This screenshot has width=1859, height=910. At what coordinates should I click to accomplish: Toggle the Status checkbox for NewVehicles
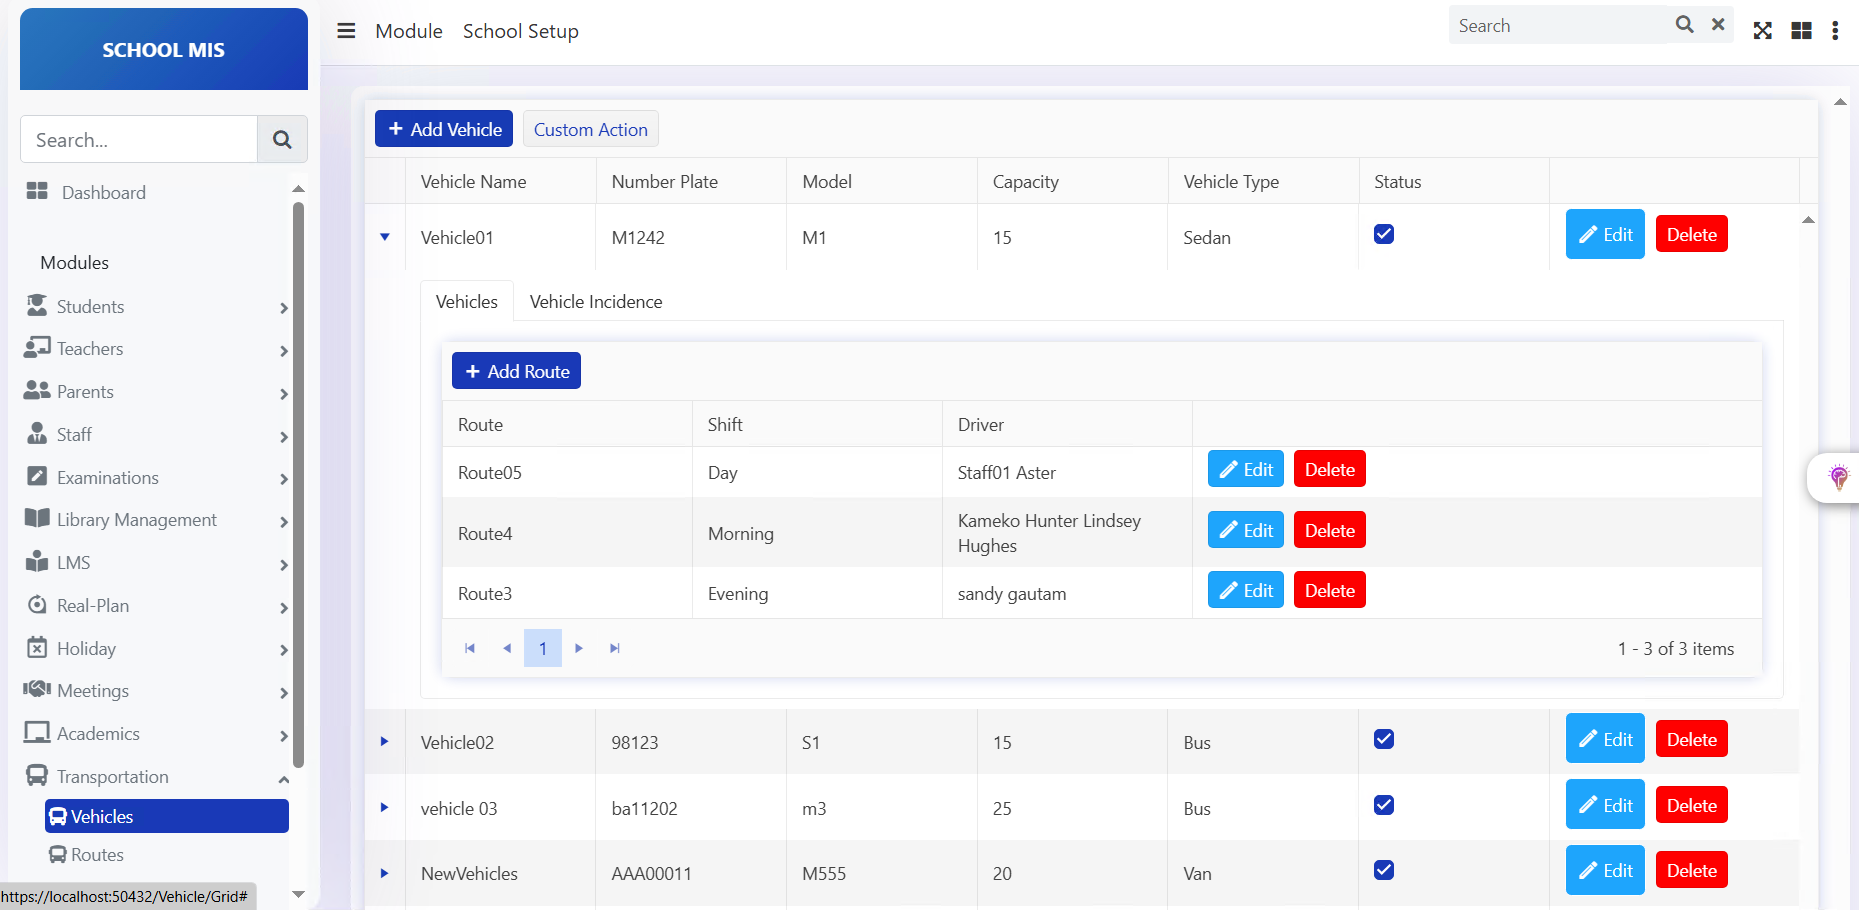pos(1384,870)
